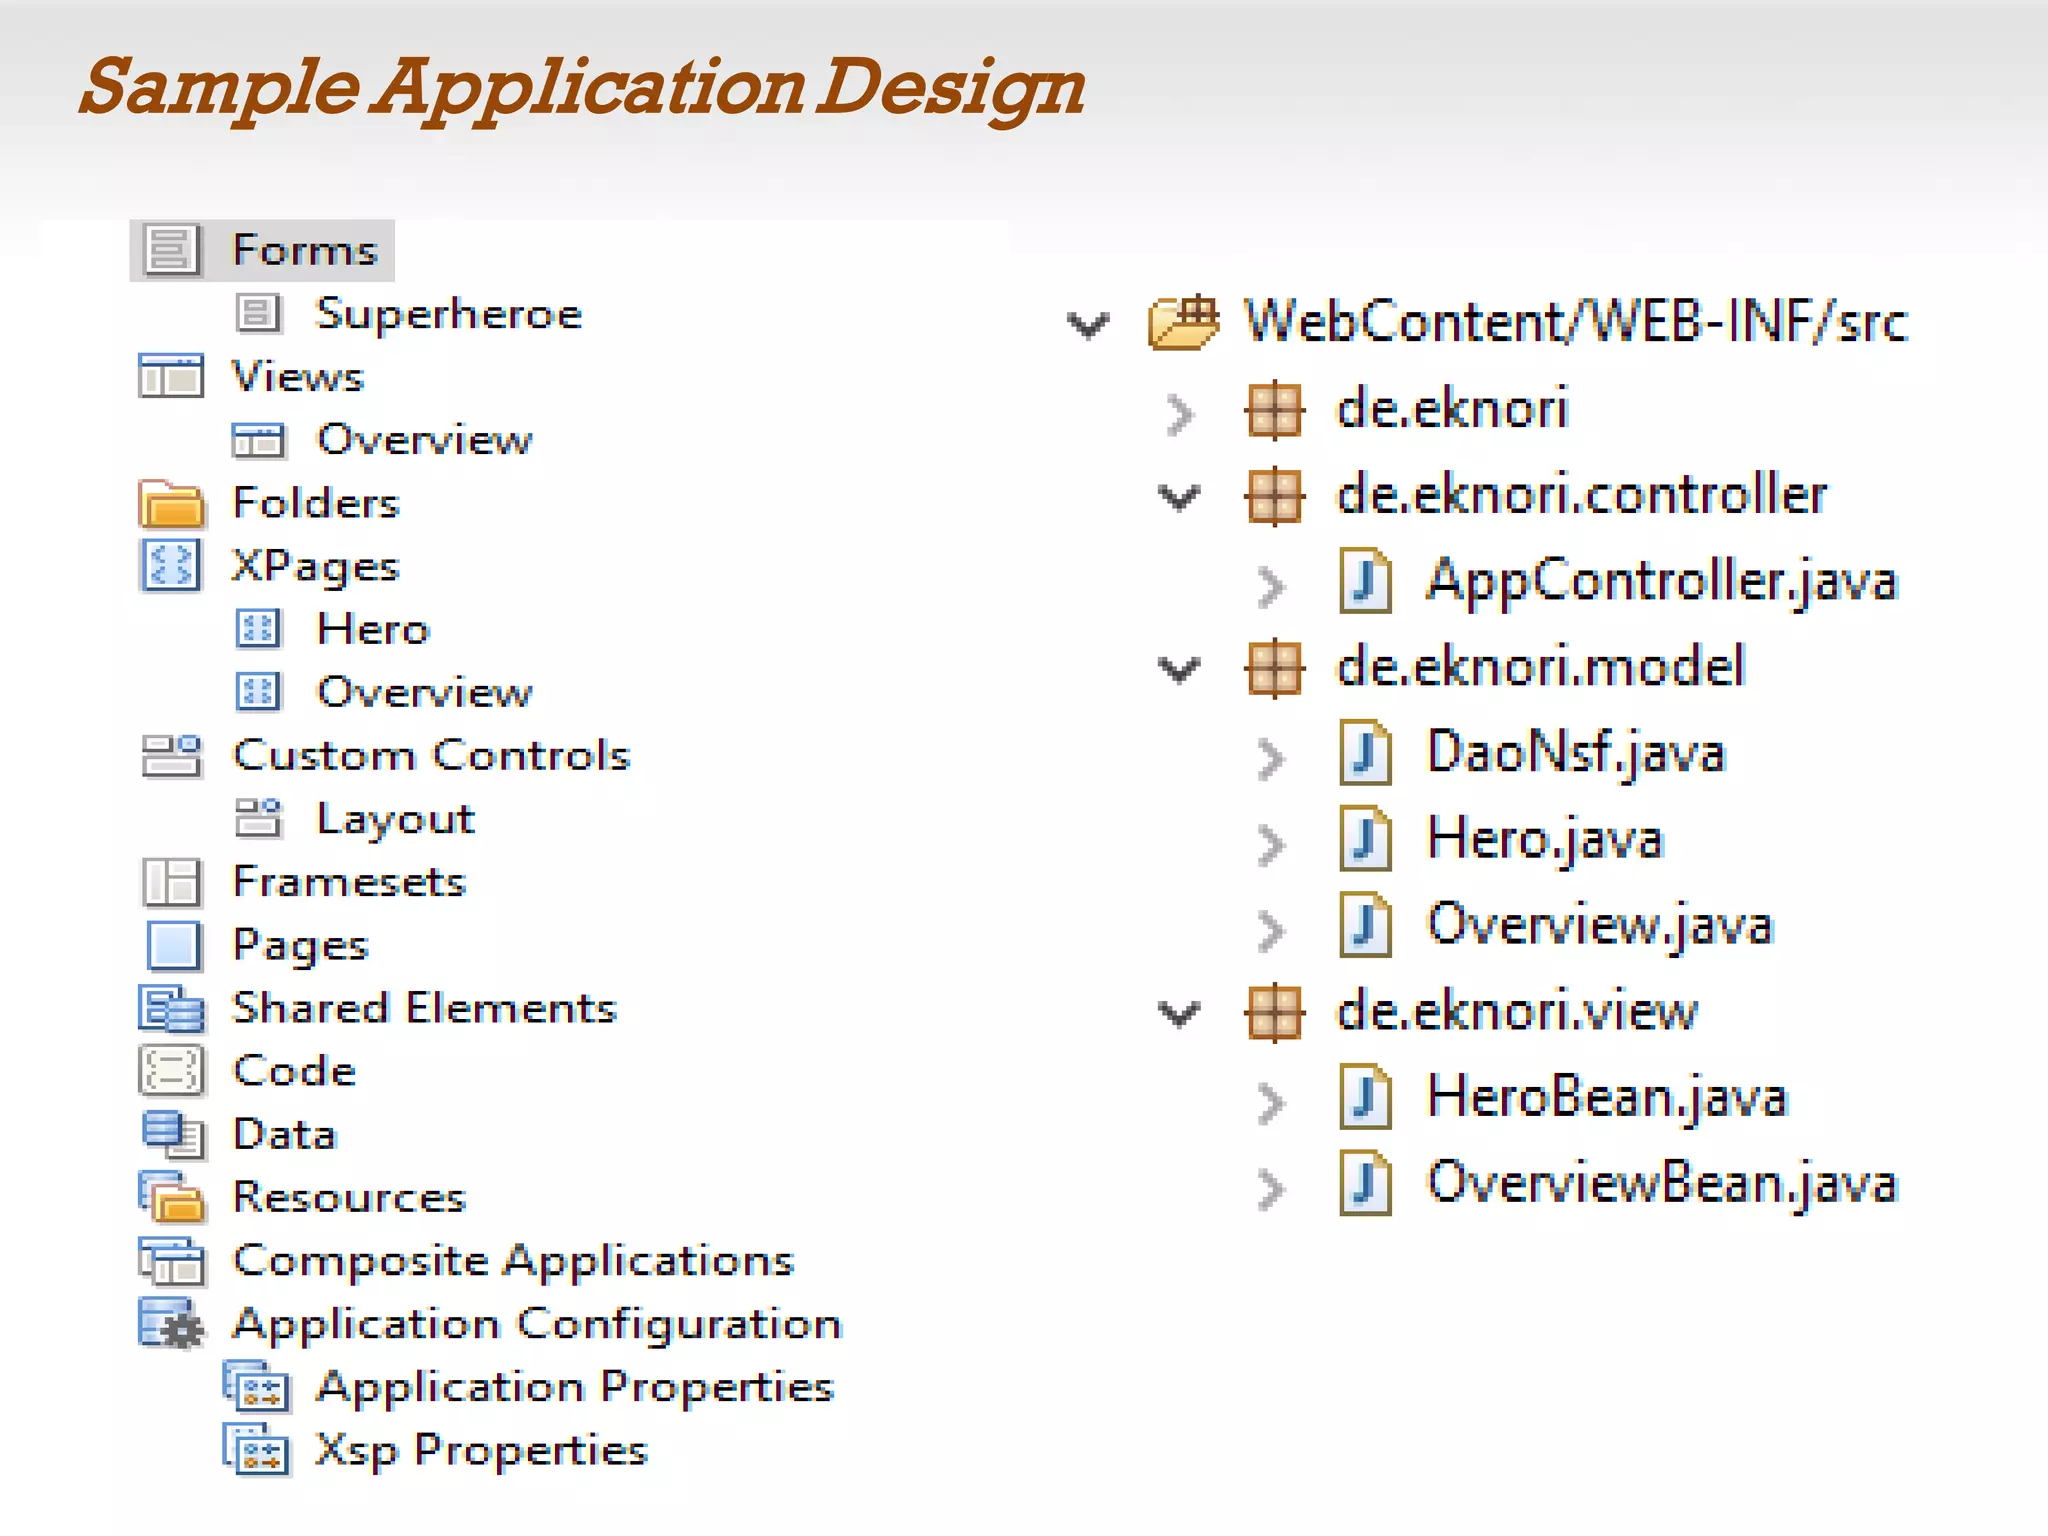Click the Framesets icon
The width and height of the screenshot is (2048, 1536).
pos(170,881)
